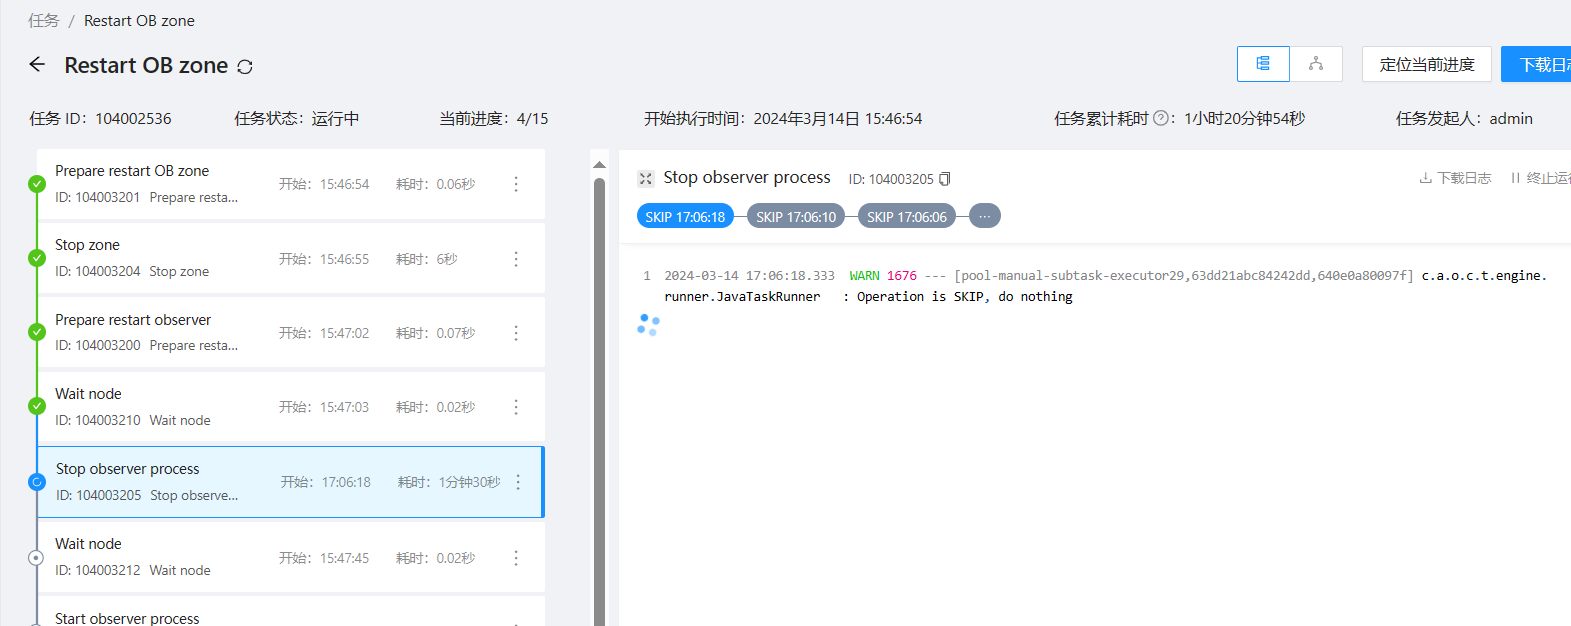Image resolution: width=1571 pixels, height=626 pixels.
Task: Click 任务发起人: admin text
Action: pyautogui.click(x=1464, y=118)
